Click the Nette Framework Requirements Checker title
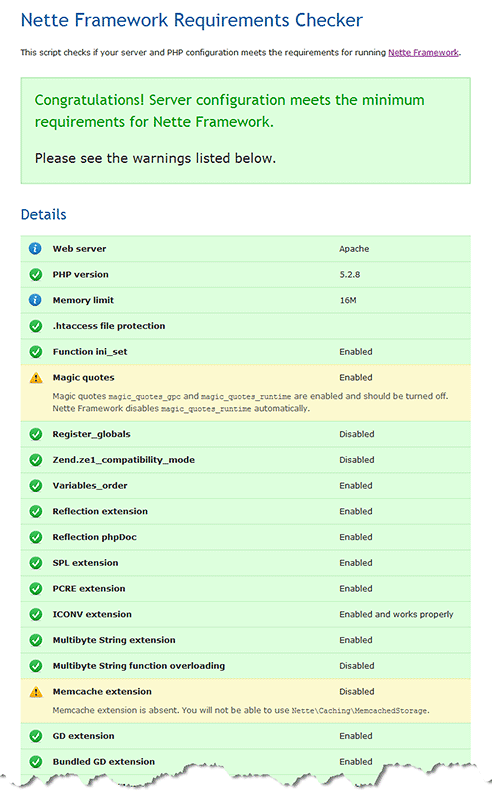This screenshot has height=800, width=492. point(191,20)
